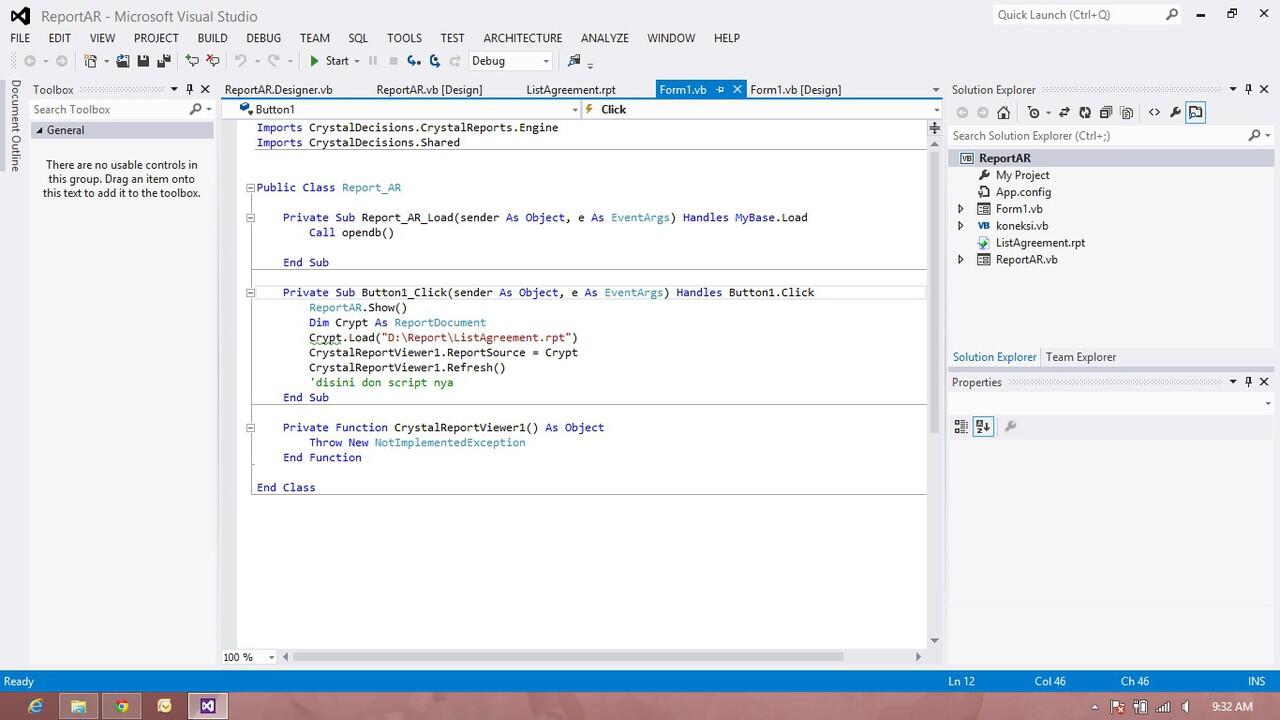The width and height of the screenshot is (1280, 720).
Task: Click the Save All toolbar icon
Action: coord(164,61)
